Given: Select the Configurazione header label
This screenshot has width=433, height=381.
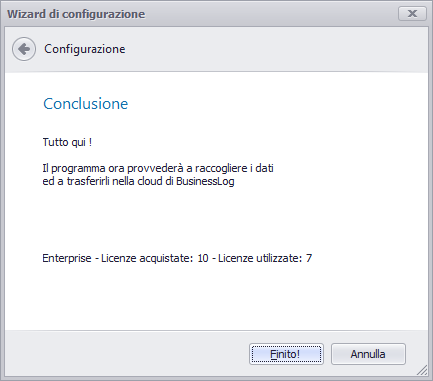Looking at the screenshot, I should (x=85, y=49).
